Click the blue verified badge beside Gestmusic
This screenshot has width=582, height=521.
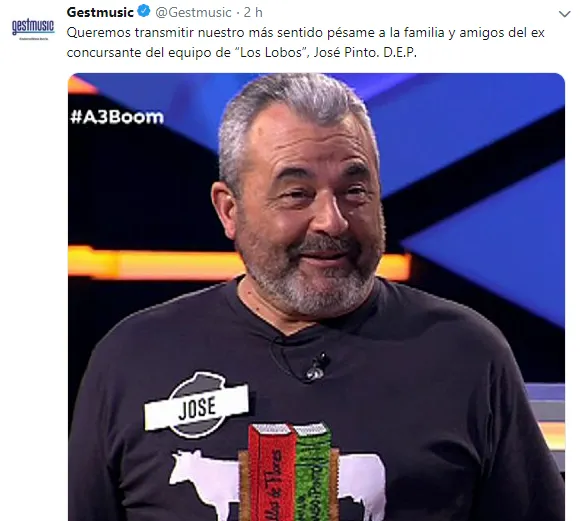pyautogui.click(x=144, y=12)
